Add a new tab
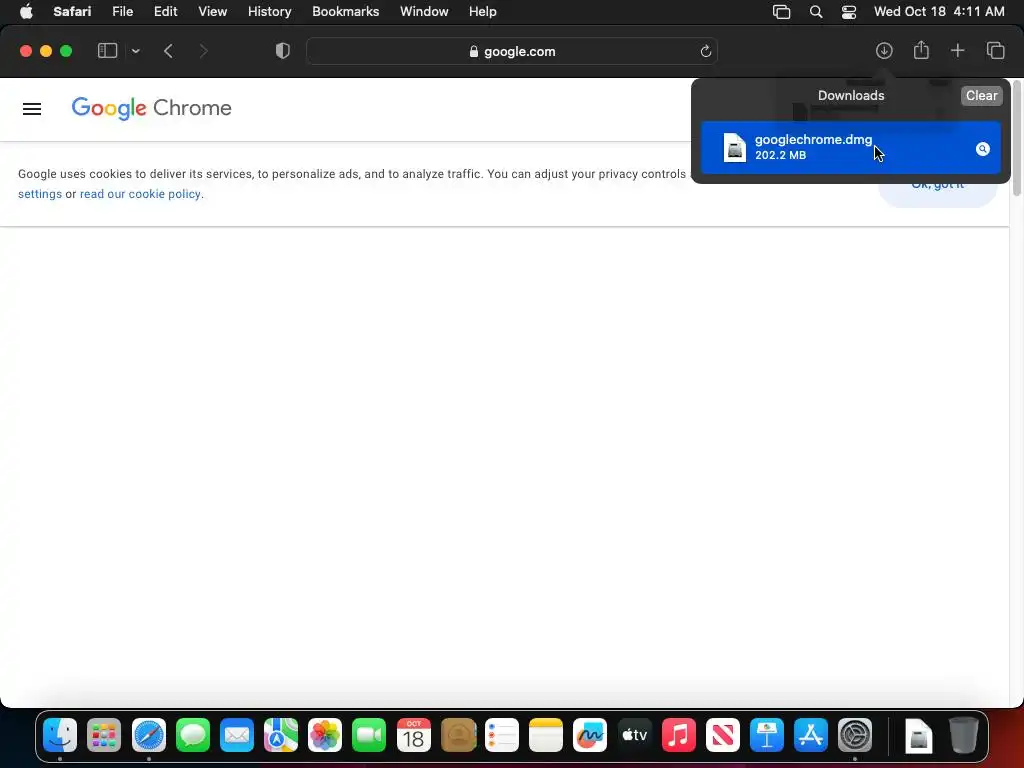The width and height of the screenshot is (1024, 768). tap(957, 50)
